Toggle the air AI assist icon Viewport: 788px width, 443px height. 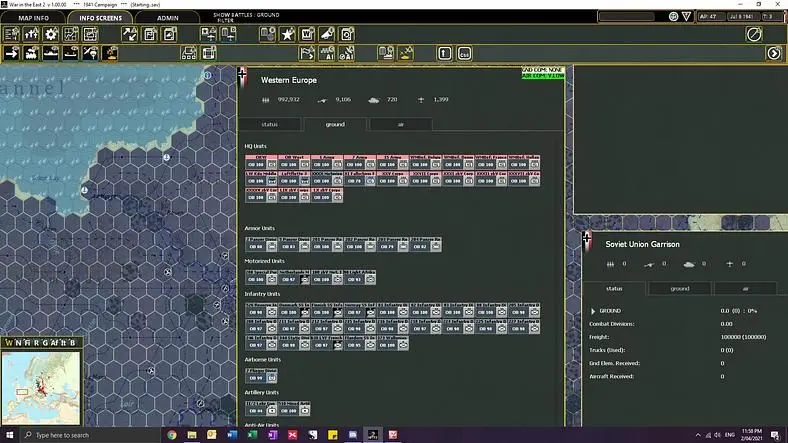(347, 53)
